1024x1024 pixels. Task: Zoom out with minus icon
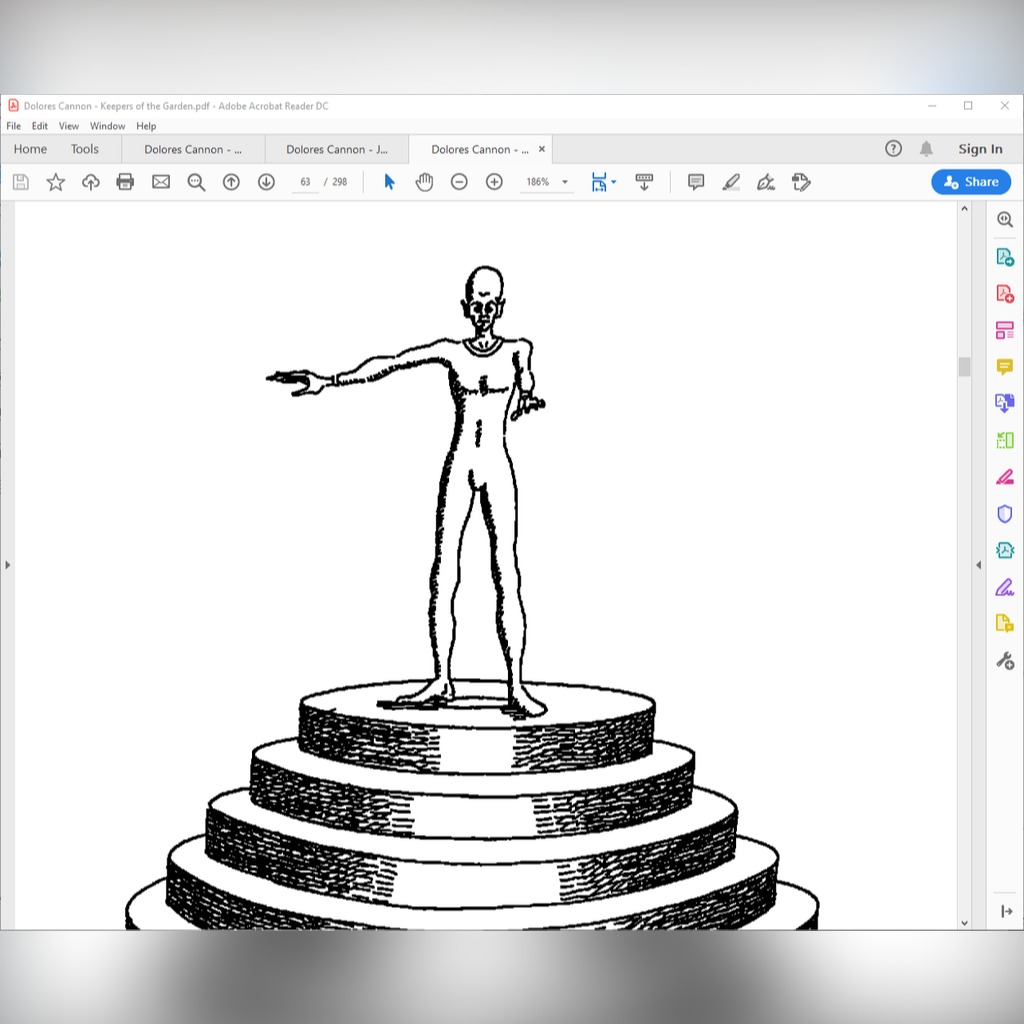(459, 182)
